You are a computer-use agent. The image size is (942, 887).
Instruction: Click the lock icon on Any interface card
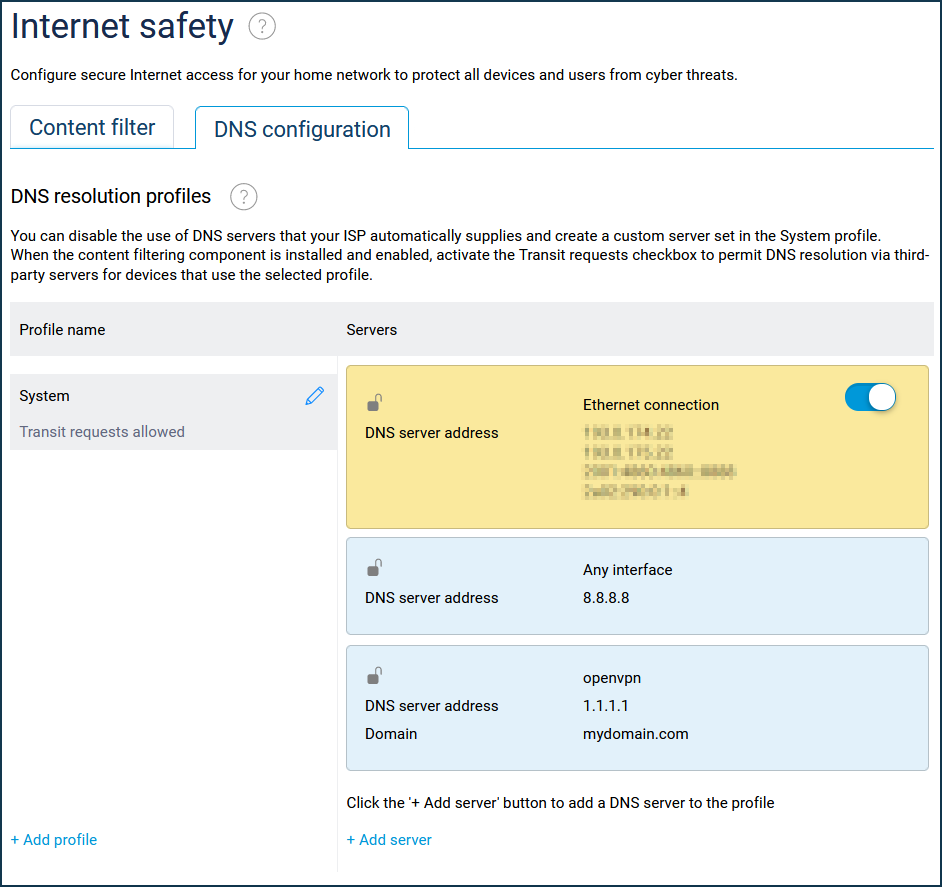click(374, 568)
